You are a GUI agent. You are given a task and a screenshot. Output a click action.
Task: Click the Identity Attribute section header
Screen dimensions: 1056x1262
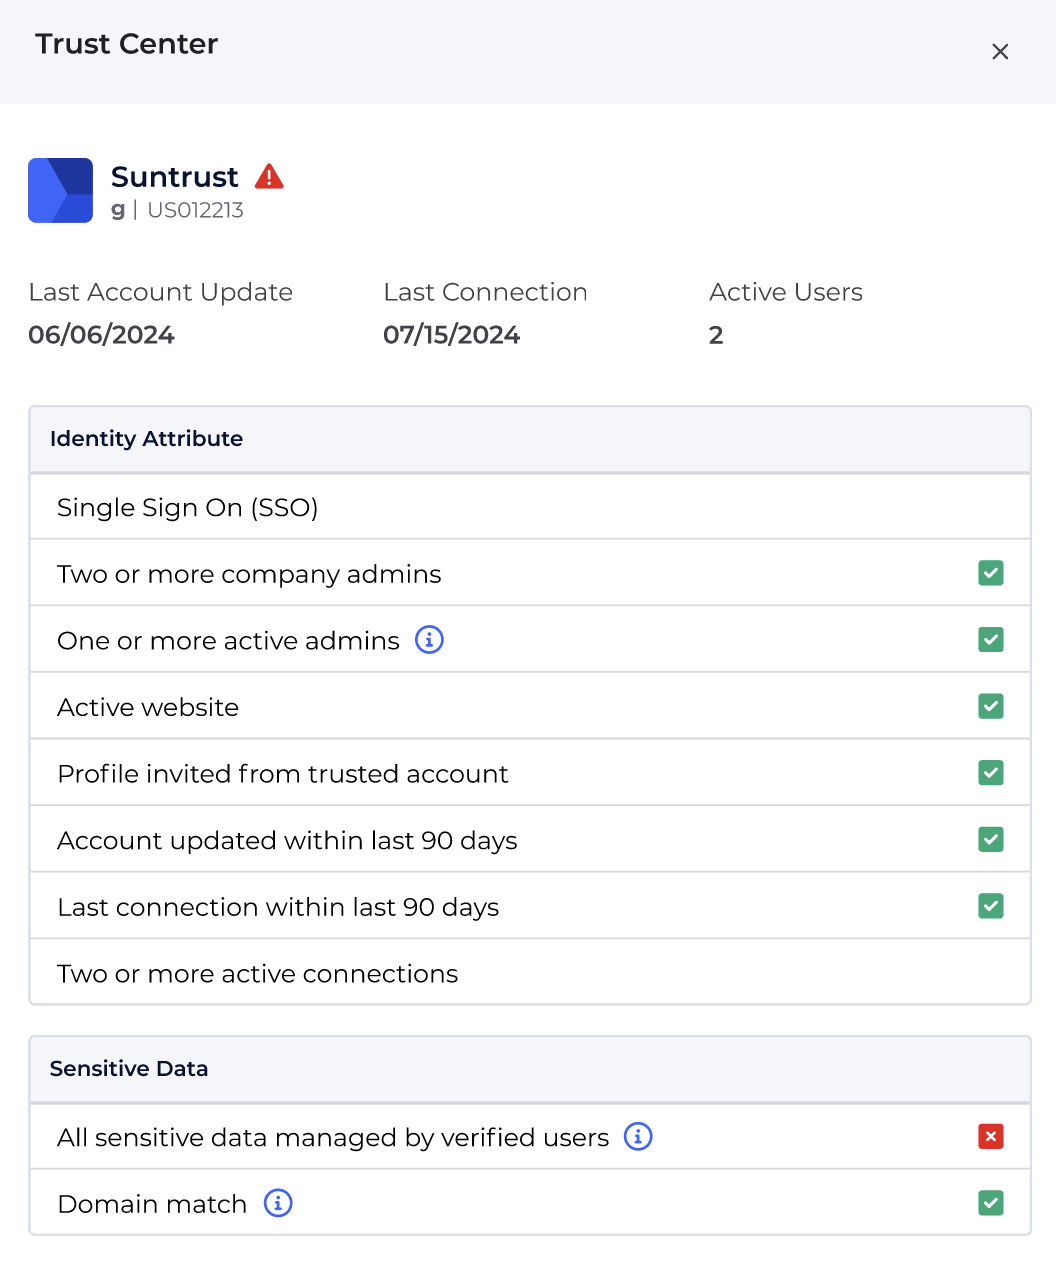pyautogui.click(x=530, y=439)
